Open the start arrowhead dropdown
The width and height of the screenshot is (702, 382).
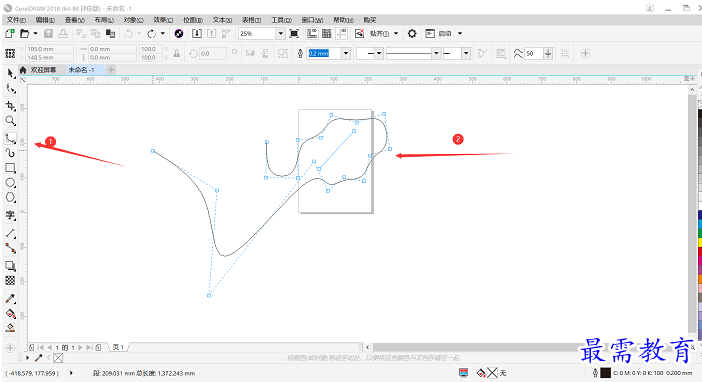click(x=379, y=53)
